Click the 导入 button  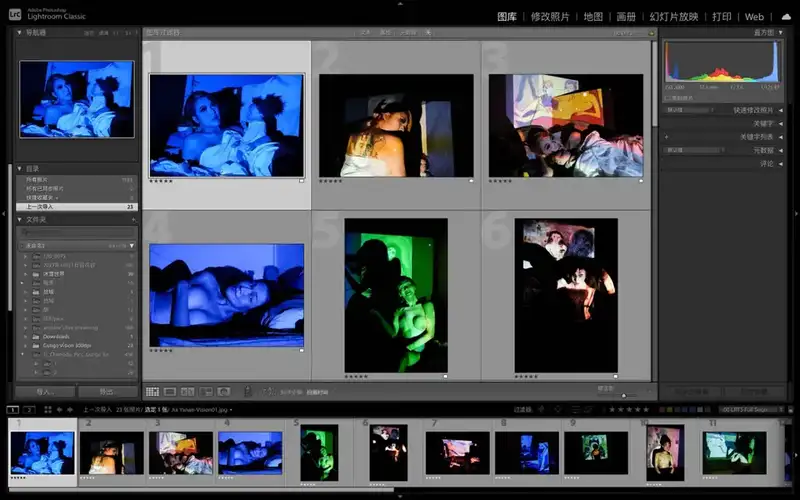pos(46,392)
